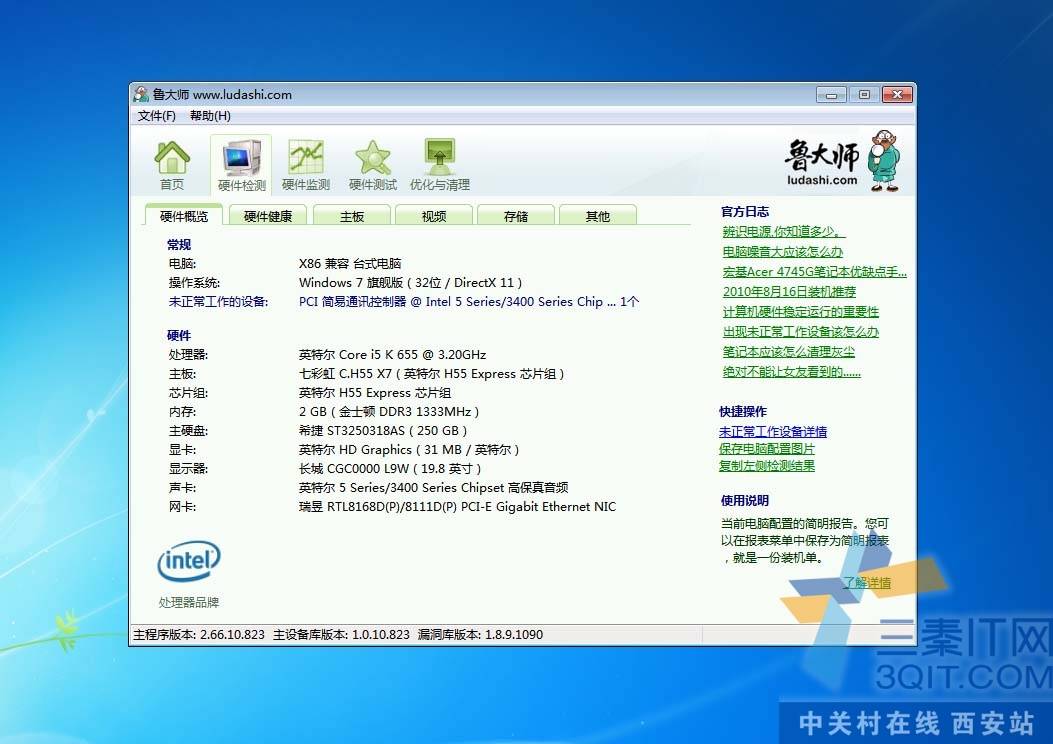Click the PCI 简易通讯控制器 abnormal device entry
The image size is (1053, 744).
(469, 301)
